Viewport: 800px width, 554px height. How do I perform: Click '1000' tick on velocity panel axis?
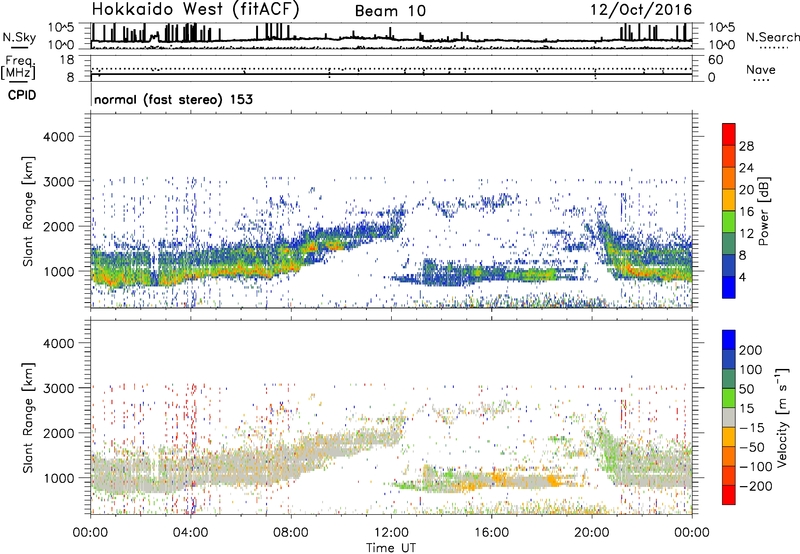pos(59,478)
